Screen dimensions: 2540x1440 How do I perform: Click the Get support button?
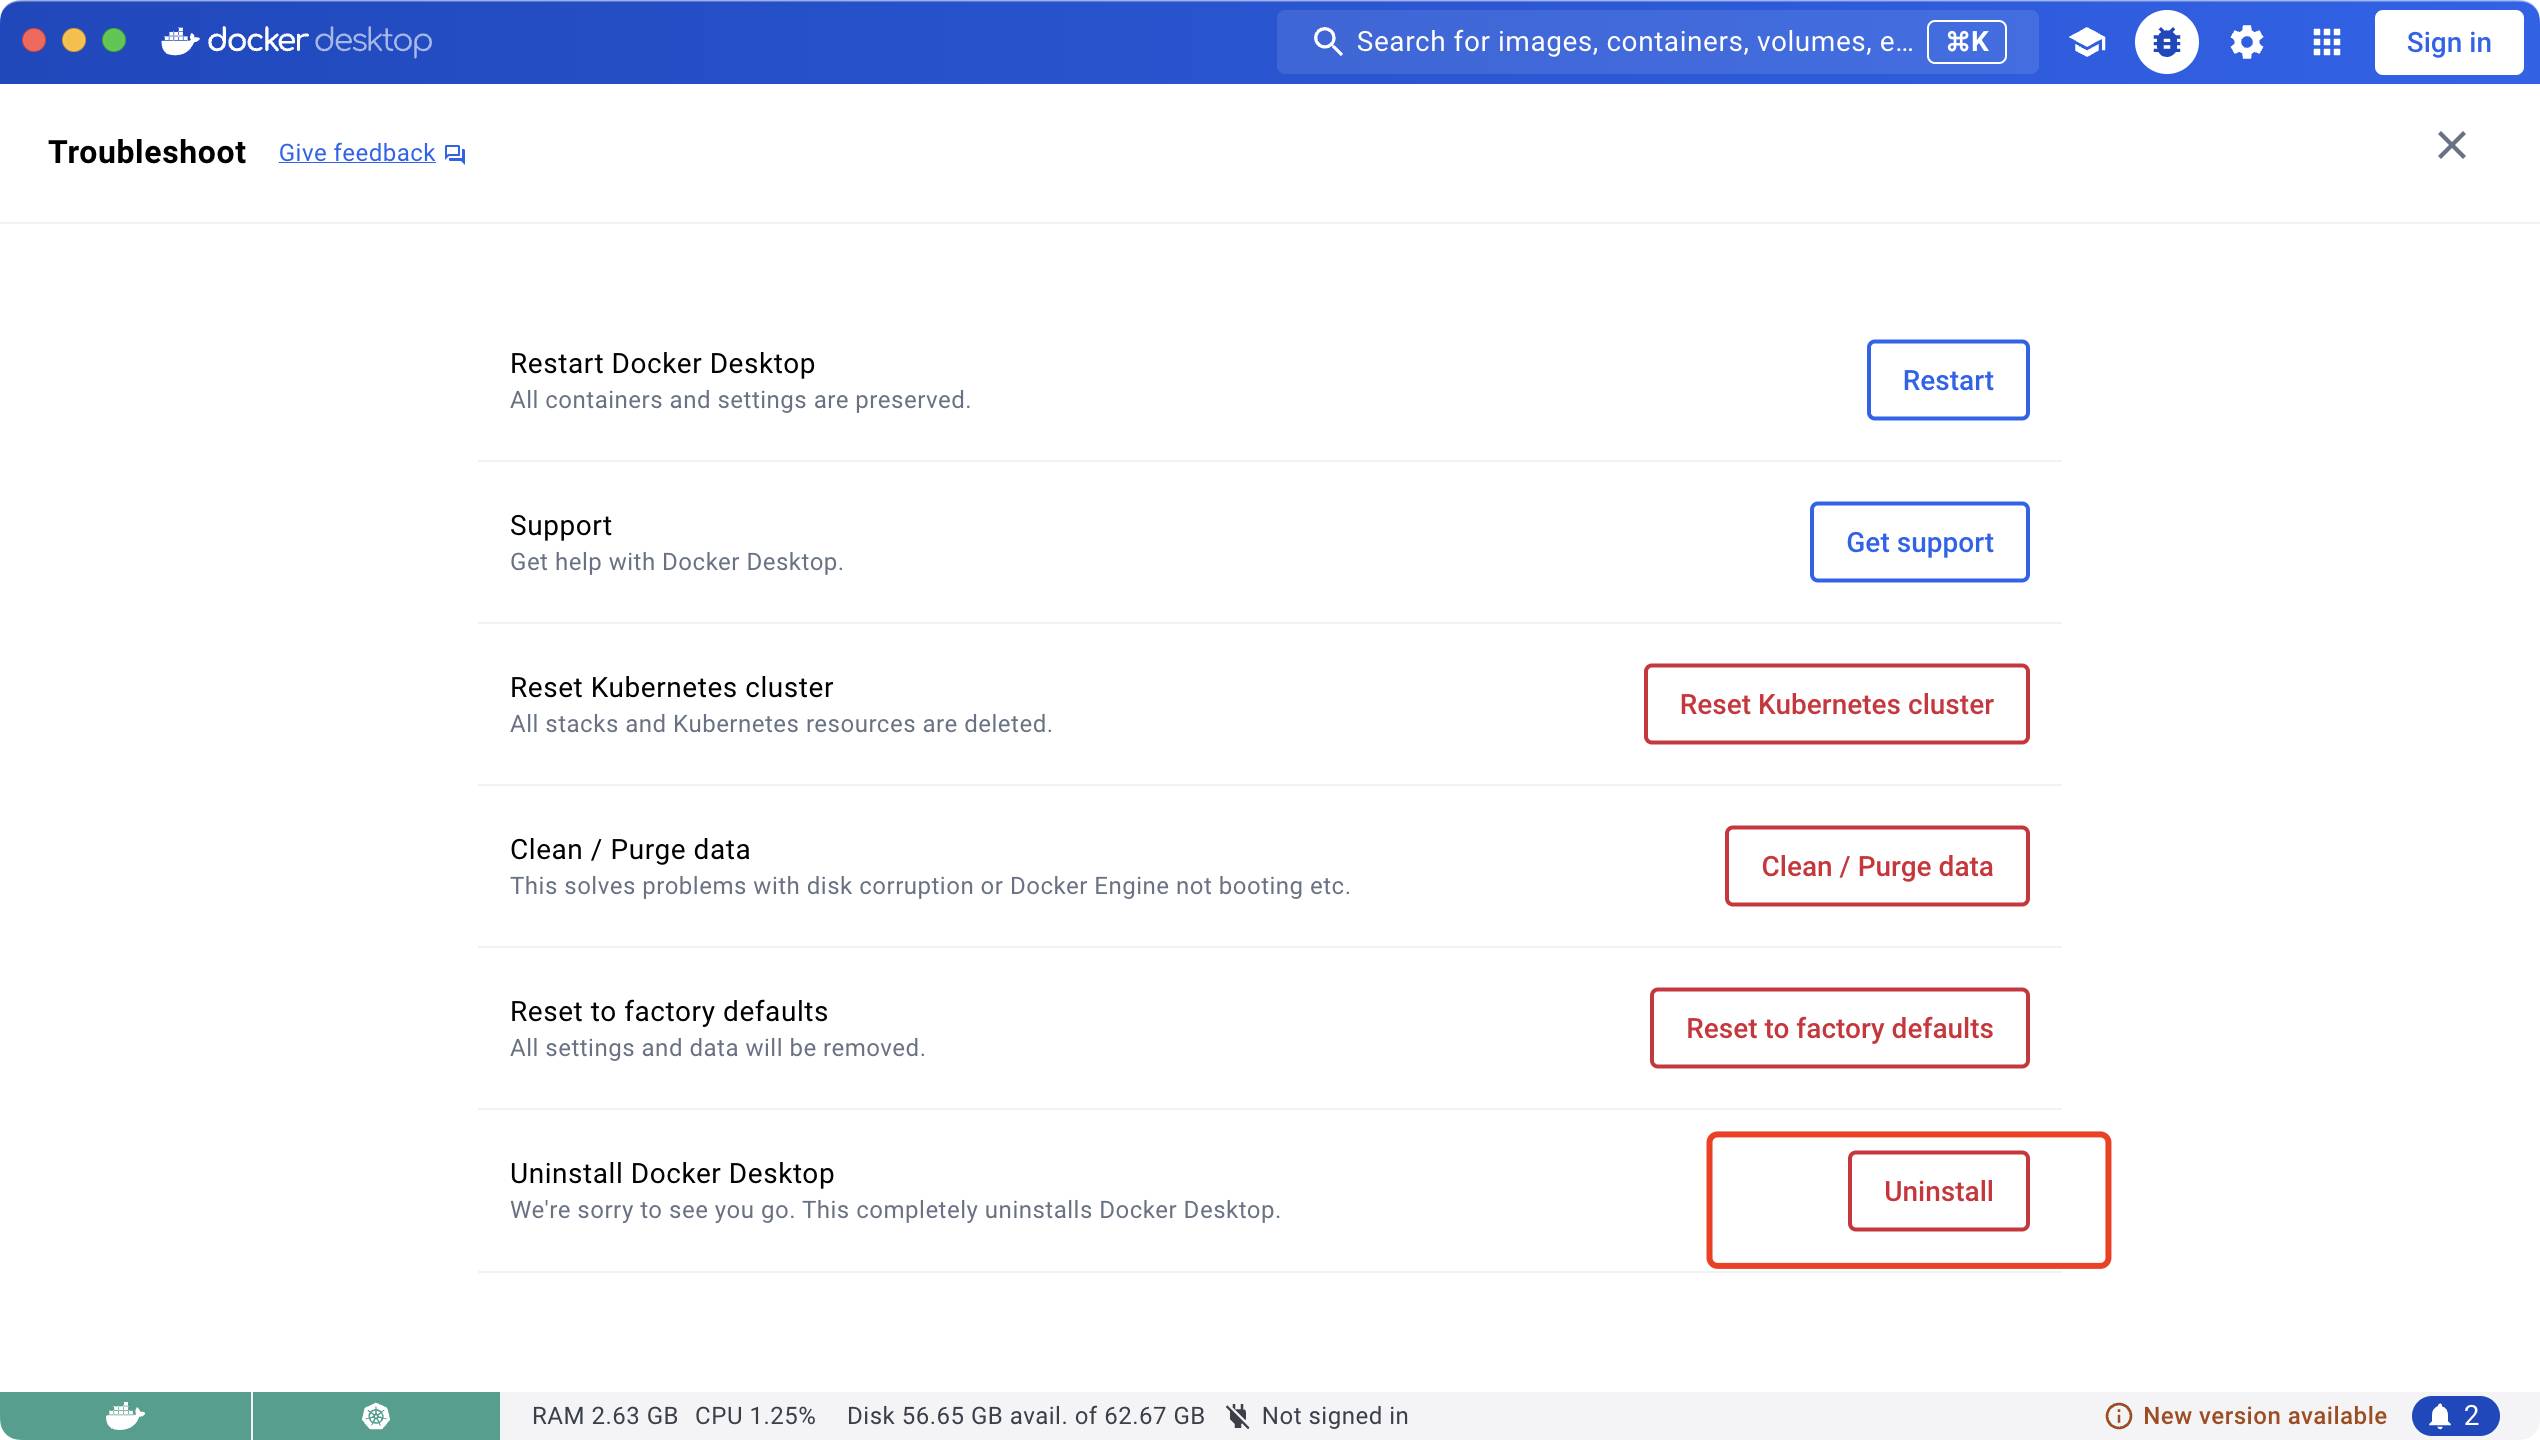coord(1919,542)
